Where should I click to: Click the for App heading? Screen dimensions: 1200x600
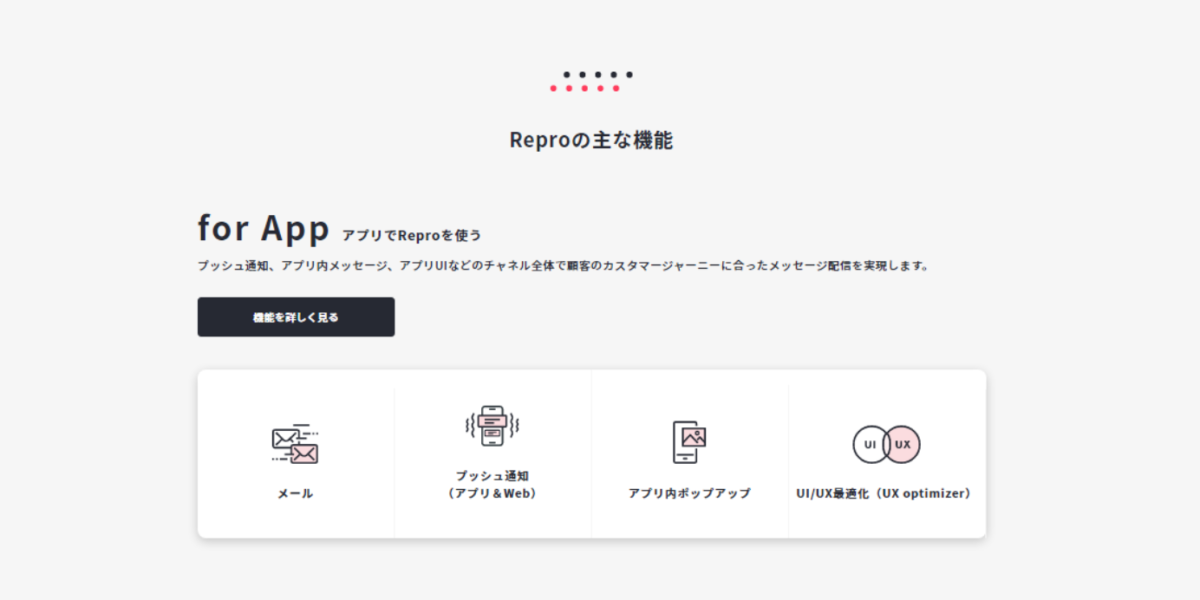[x=263, y=228]
